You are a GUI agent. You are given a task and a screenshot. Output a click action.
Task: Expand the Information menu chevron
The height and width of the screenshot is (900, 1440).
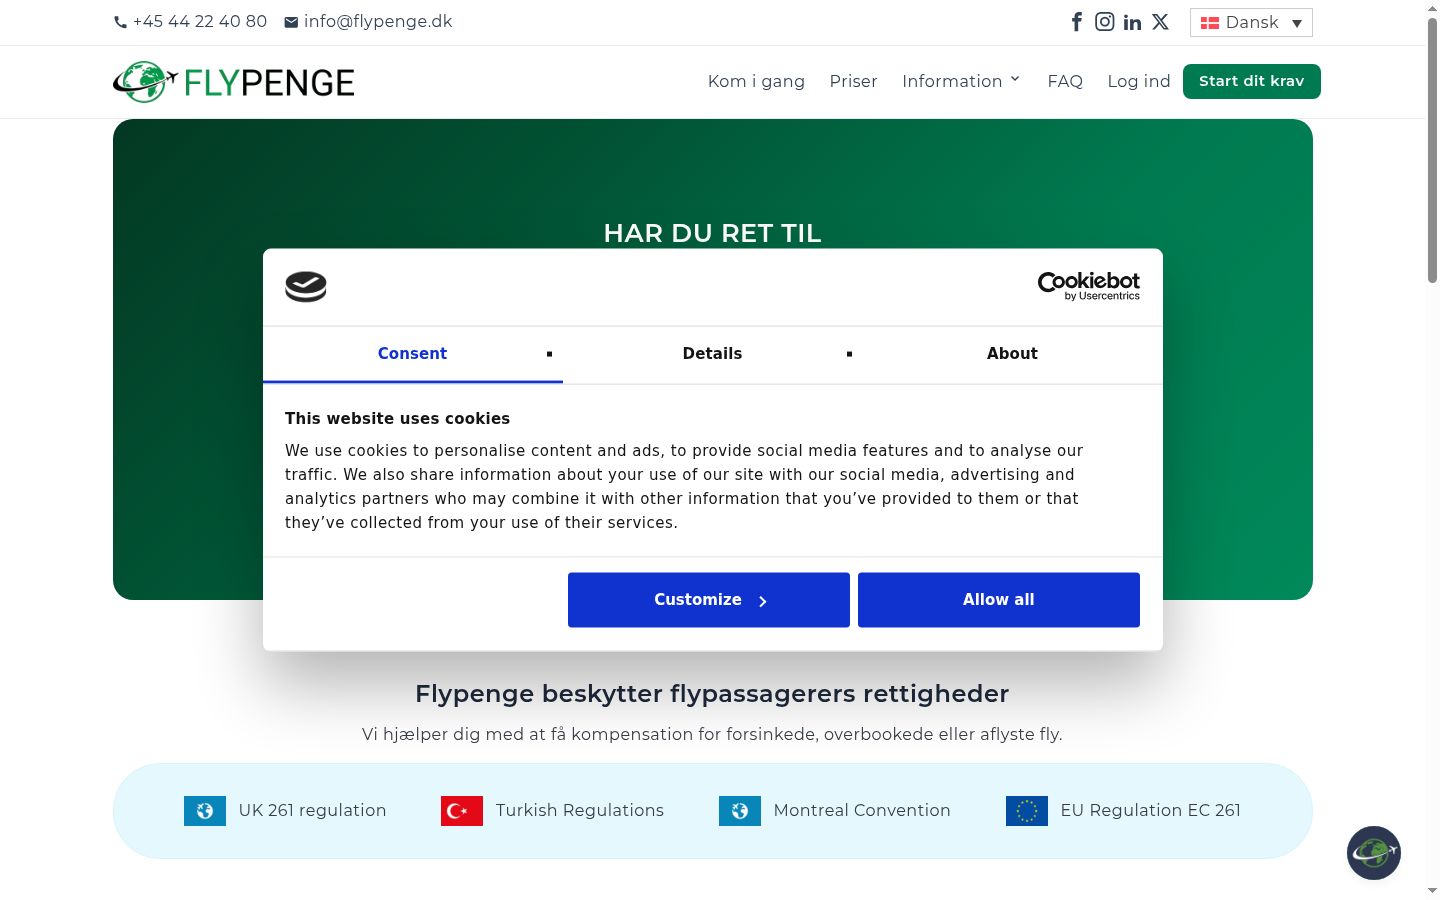coord(1015,79)
